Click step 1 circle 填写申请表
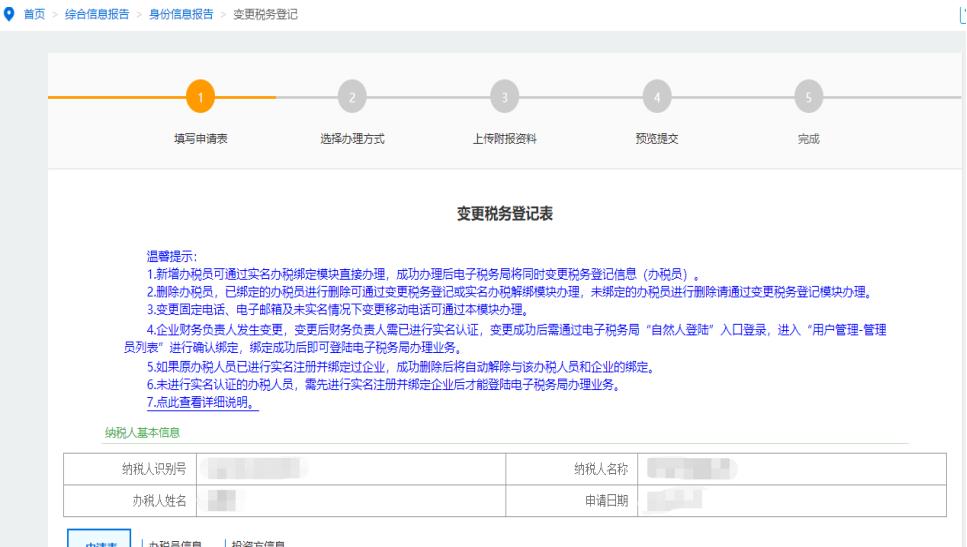 [x=201, y=98]
